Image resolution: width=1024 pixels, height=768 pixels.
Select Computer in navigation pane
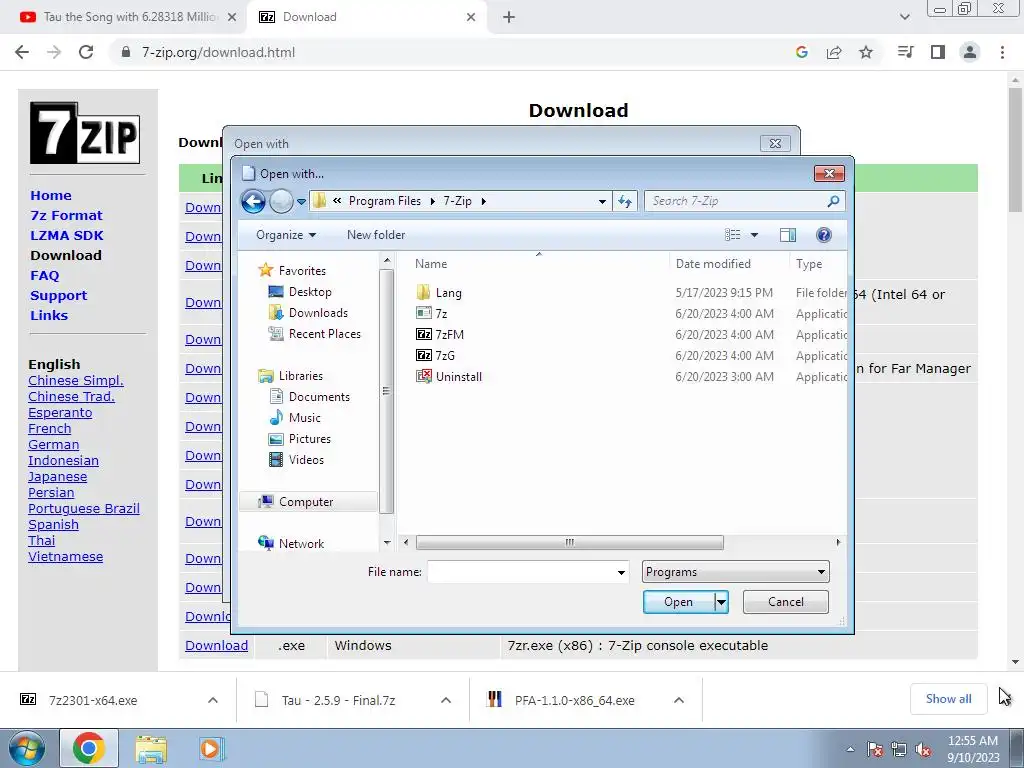click(306, 502)
